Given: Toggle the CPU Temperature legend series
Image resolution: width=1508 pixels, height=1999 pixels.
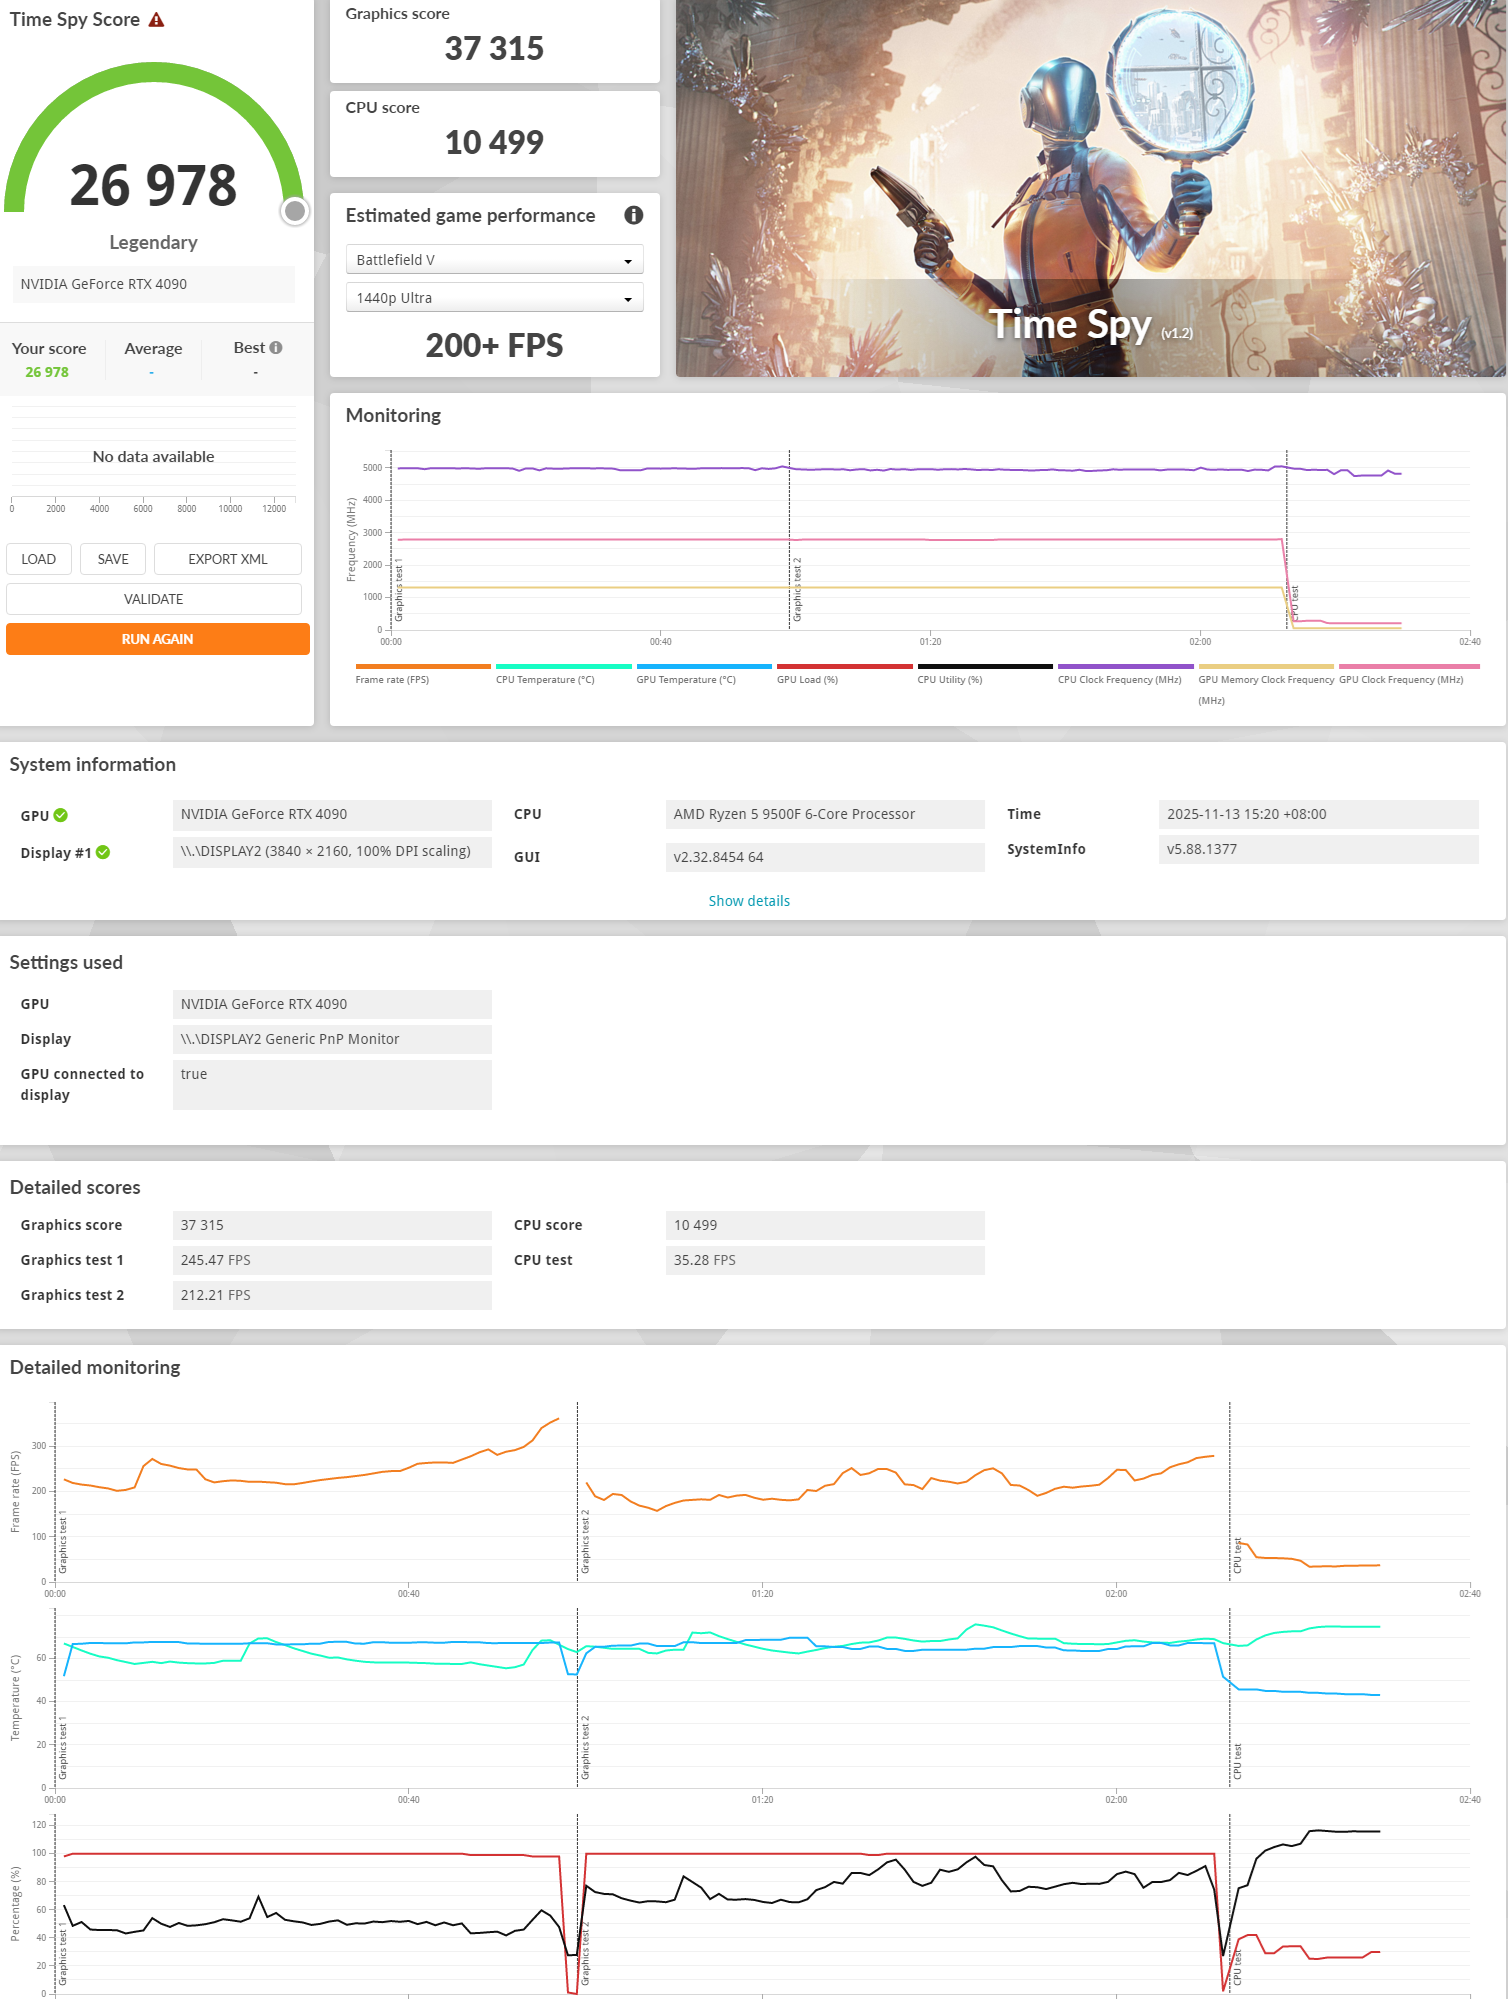Looking at the screenshot, I should tap(563, 667).
